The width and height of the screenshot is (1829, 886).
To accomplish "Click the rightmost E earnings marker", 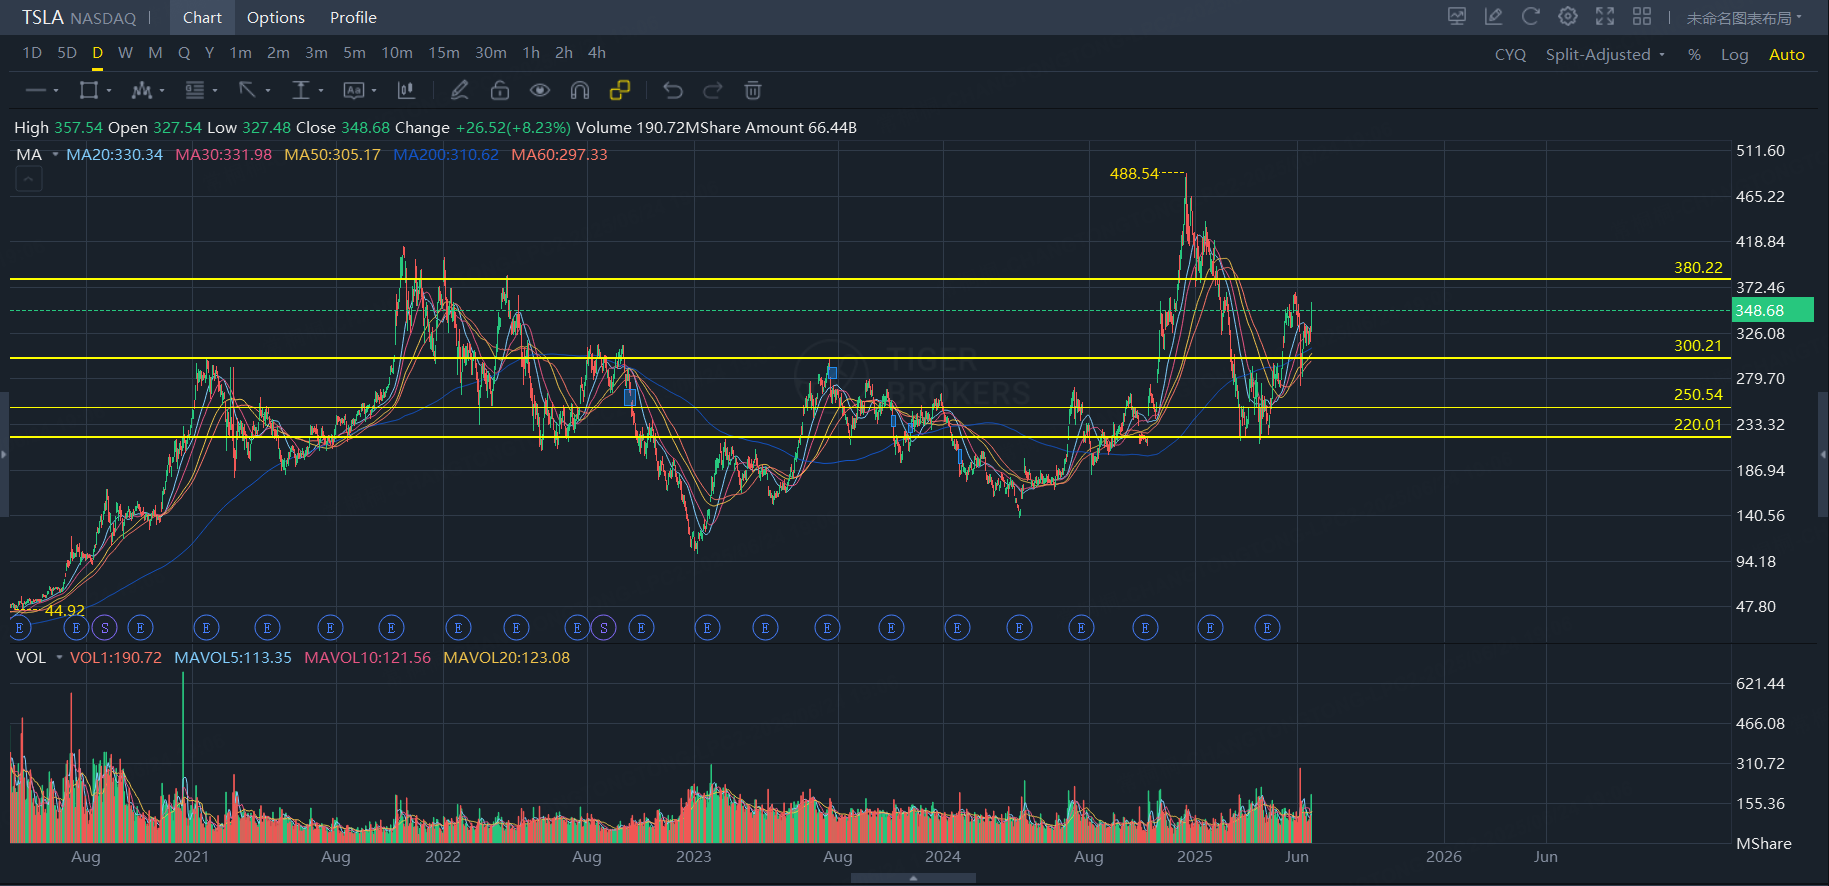I will pos(1267,628).
